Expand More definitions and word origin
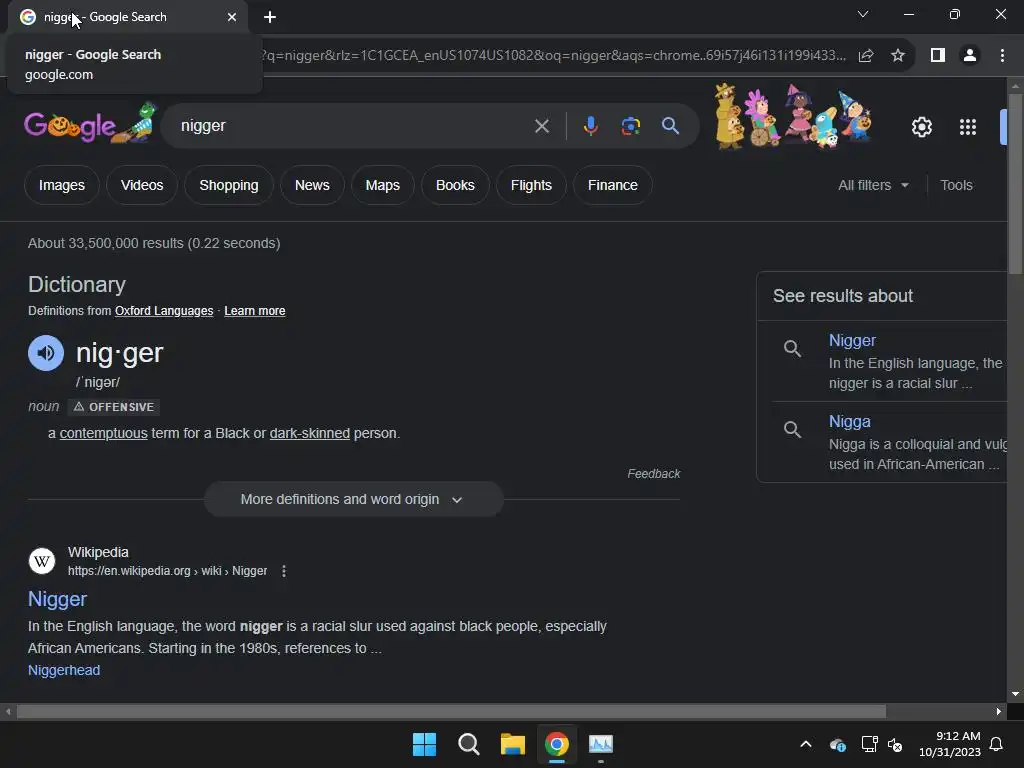1024x768 pixels. (x=353, y=500)
